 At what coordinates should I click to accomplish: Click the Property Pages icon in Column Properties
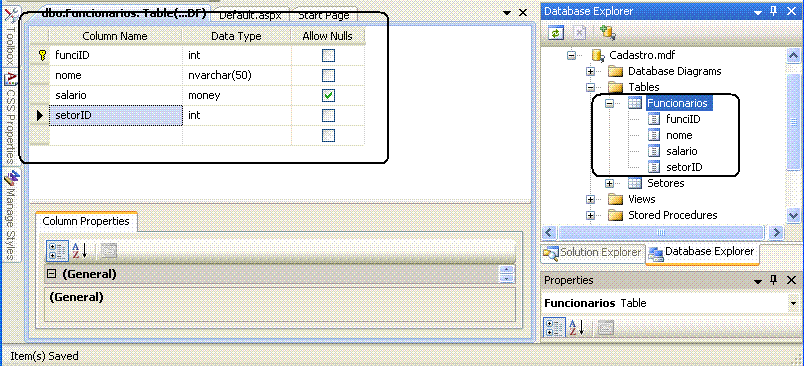[108, 251]
